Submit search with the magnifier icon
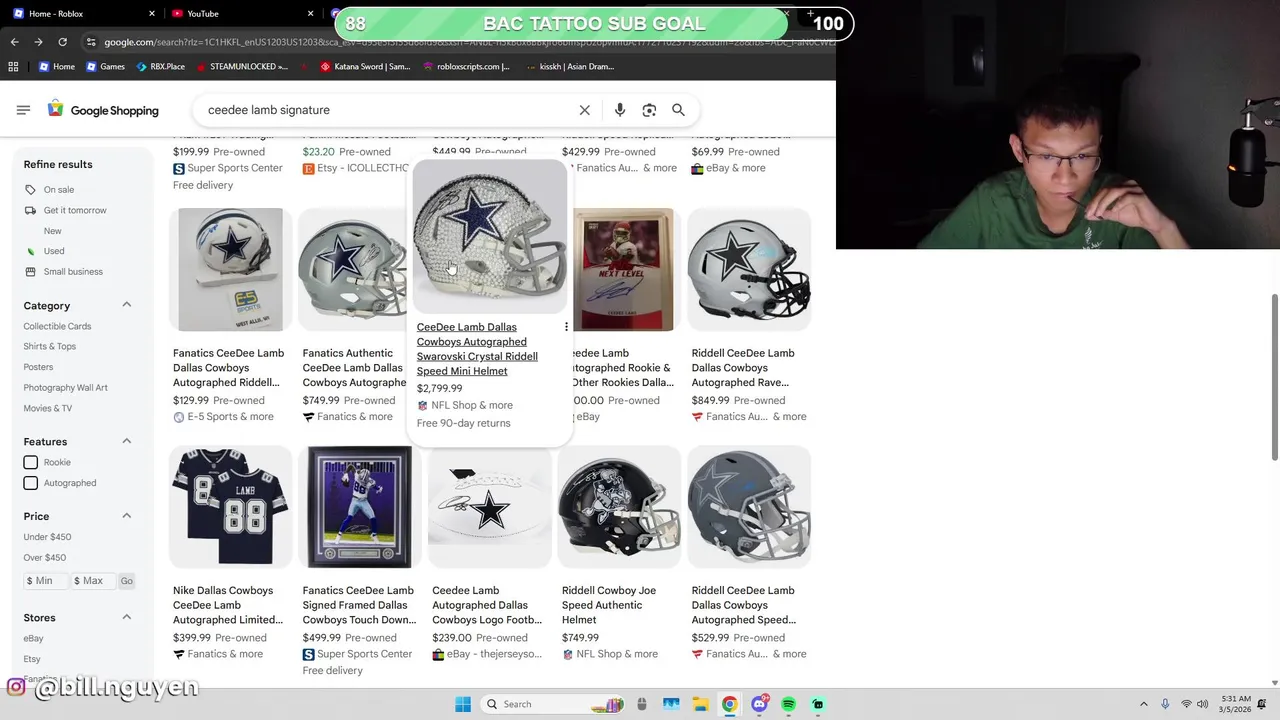This screenshot has width=1280, height=720. point(678,110)
